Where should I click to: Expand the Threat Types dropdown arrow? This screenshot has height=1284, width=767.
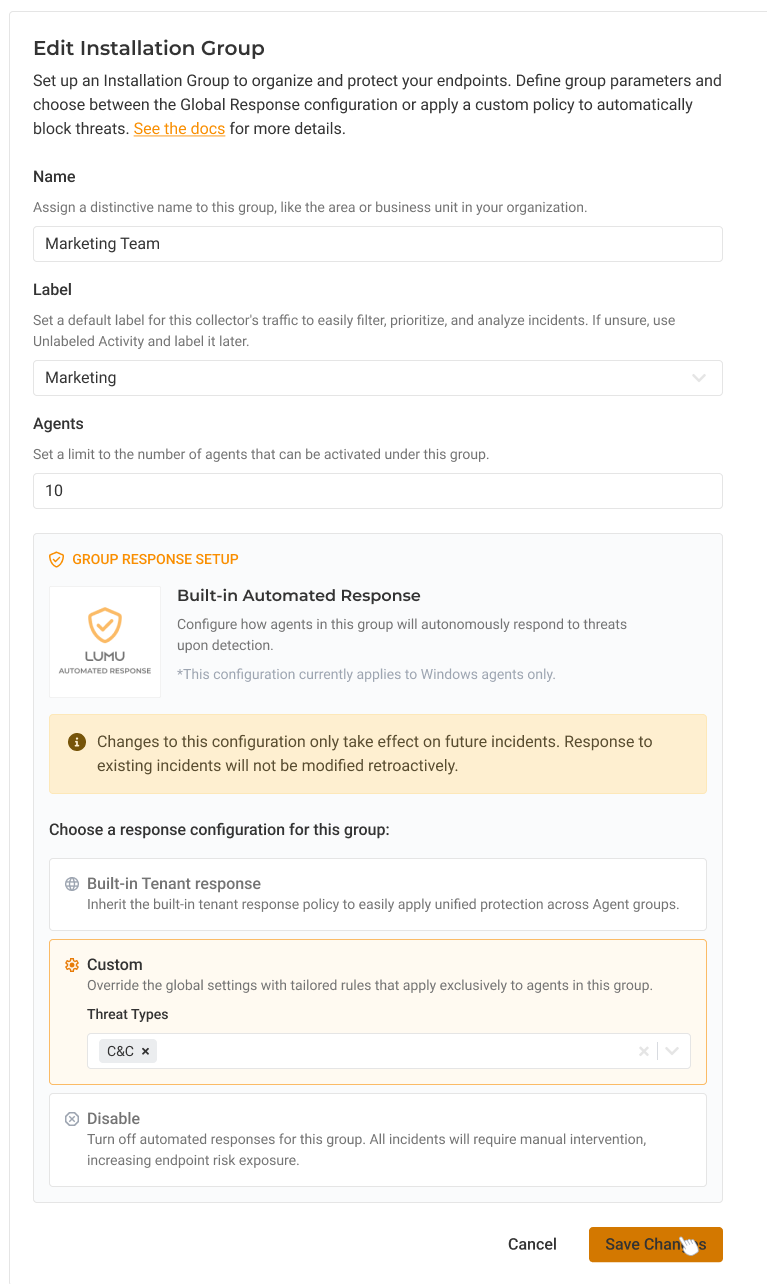672,1051
